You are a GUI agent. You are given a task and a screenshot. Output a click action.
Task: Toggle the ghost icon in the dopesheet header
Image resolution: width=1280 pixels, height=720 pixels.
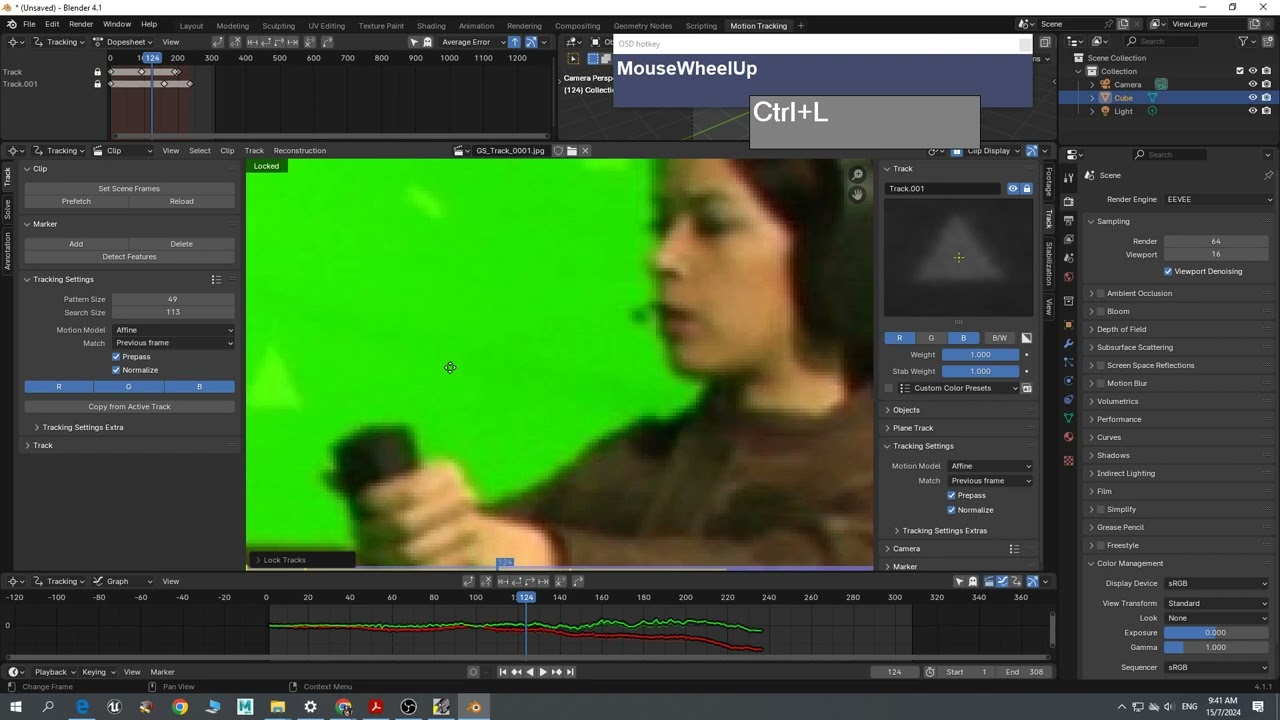(x=427, y=42)
